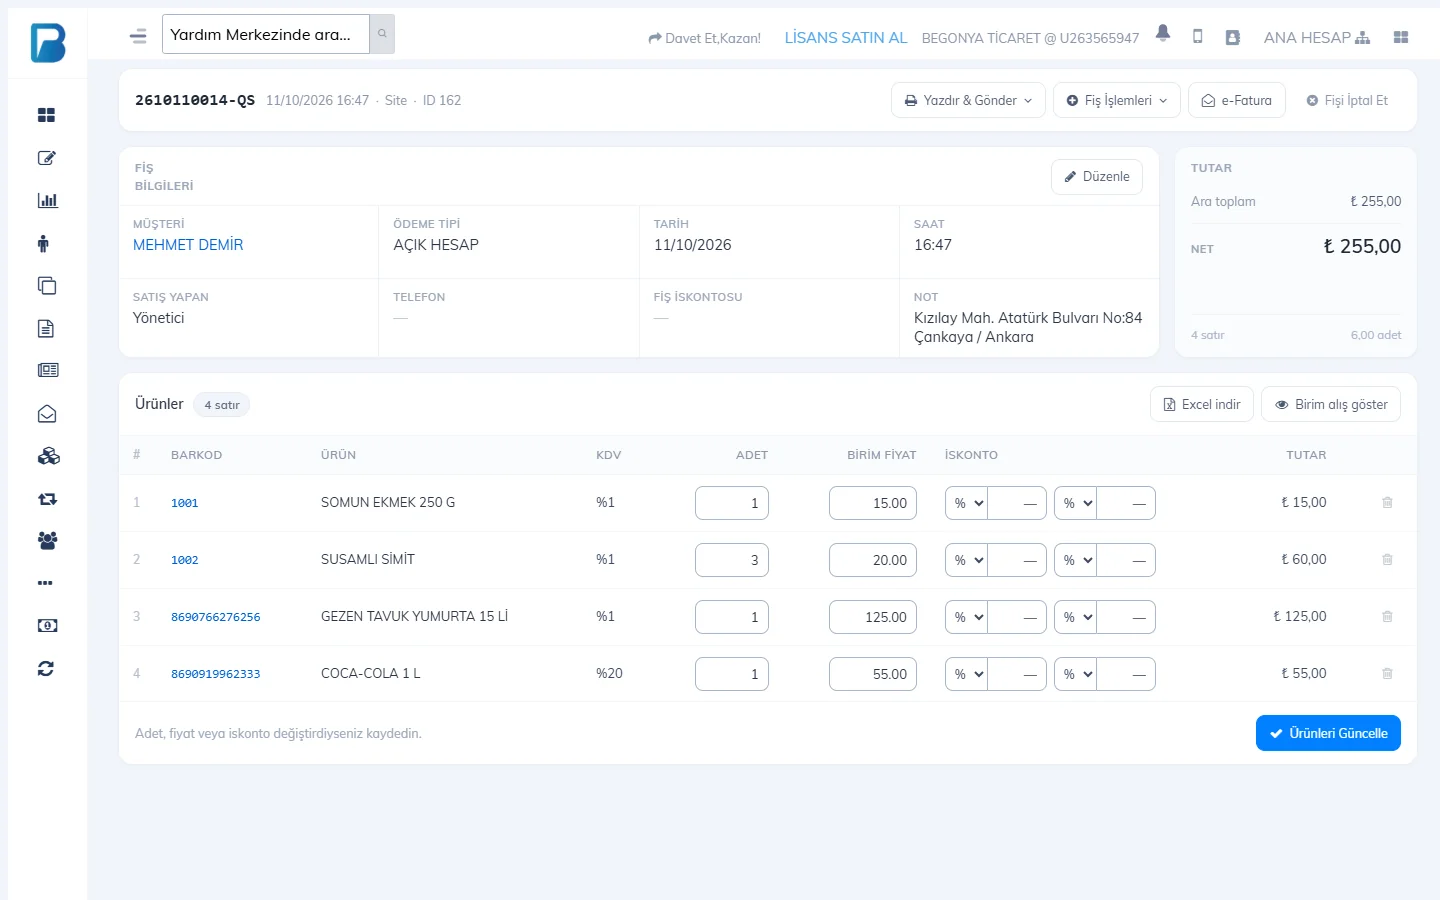Click the e-Fatura button
Viewport: 1440px width, 900px height.
point(1237,100)
